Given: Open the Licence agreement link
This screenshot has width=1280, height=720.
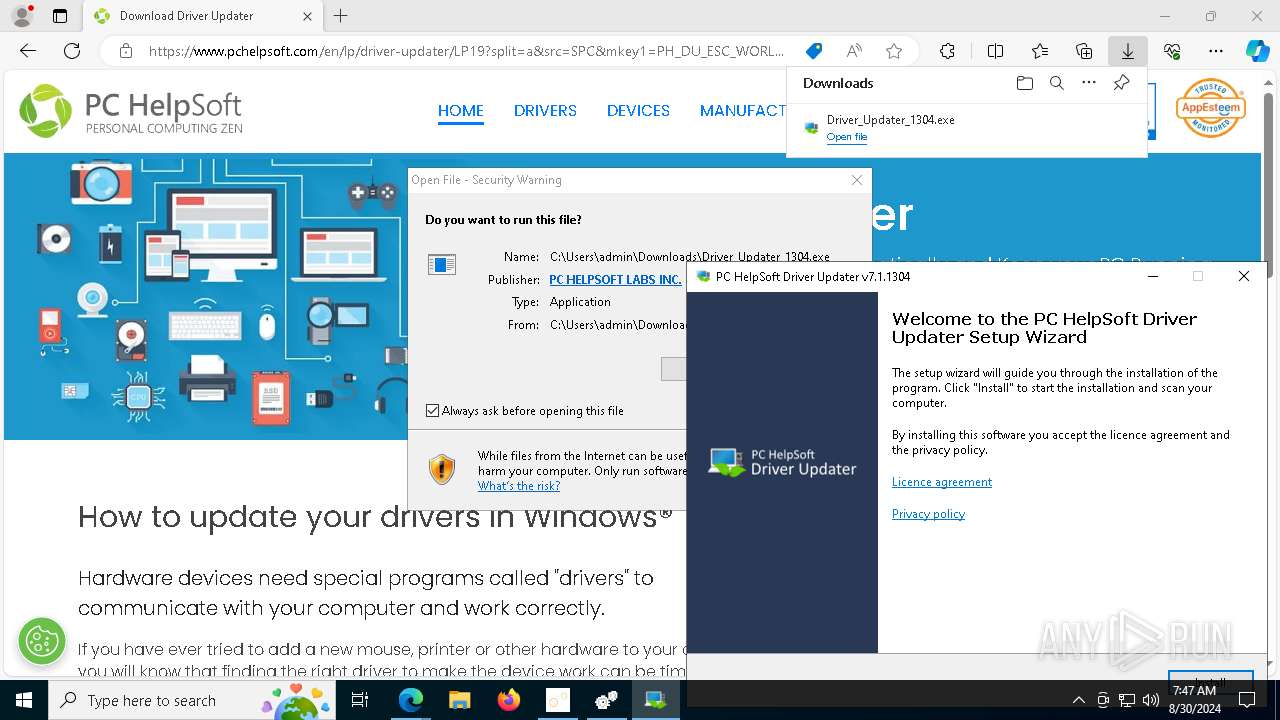Looking at the screenshot, I should (x=942, y=482).
